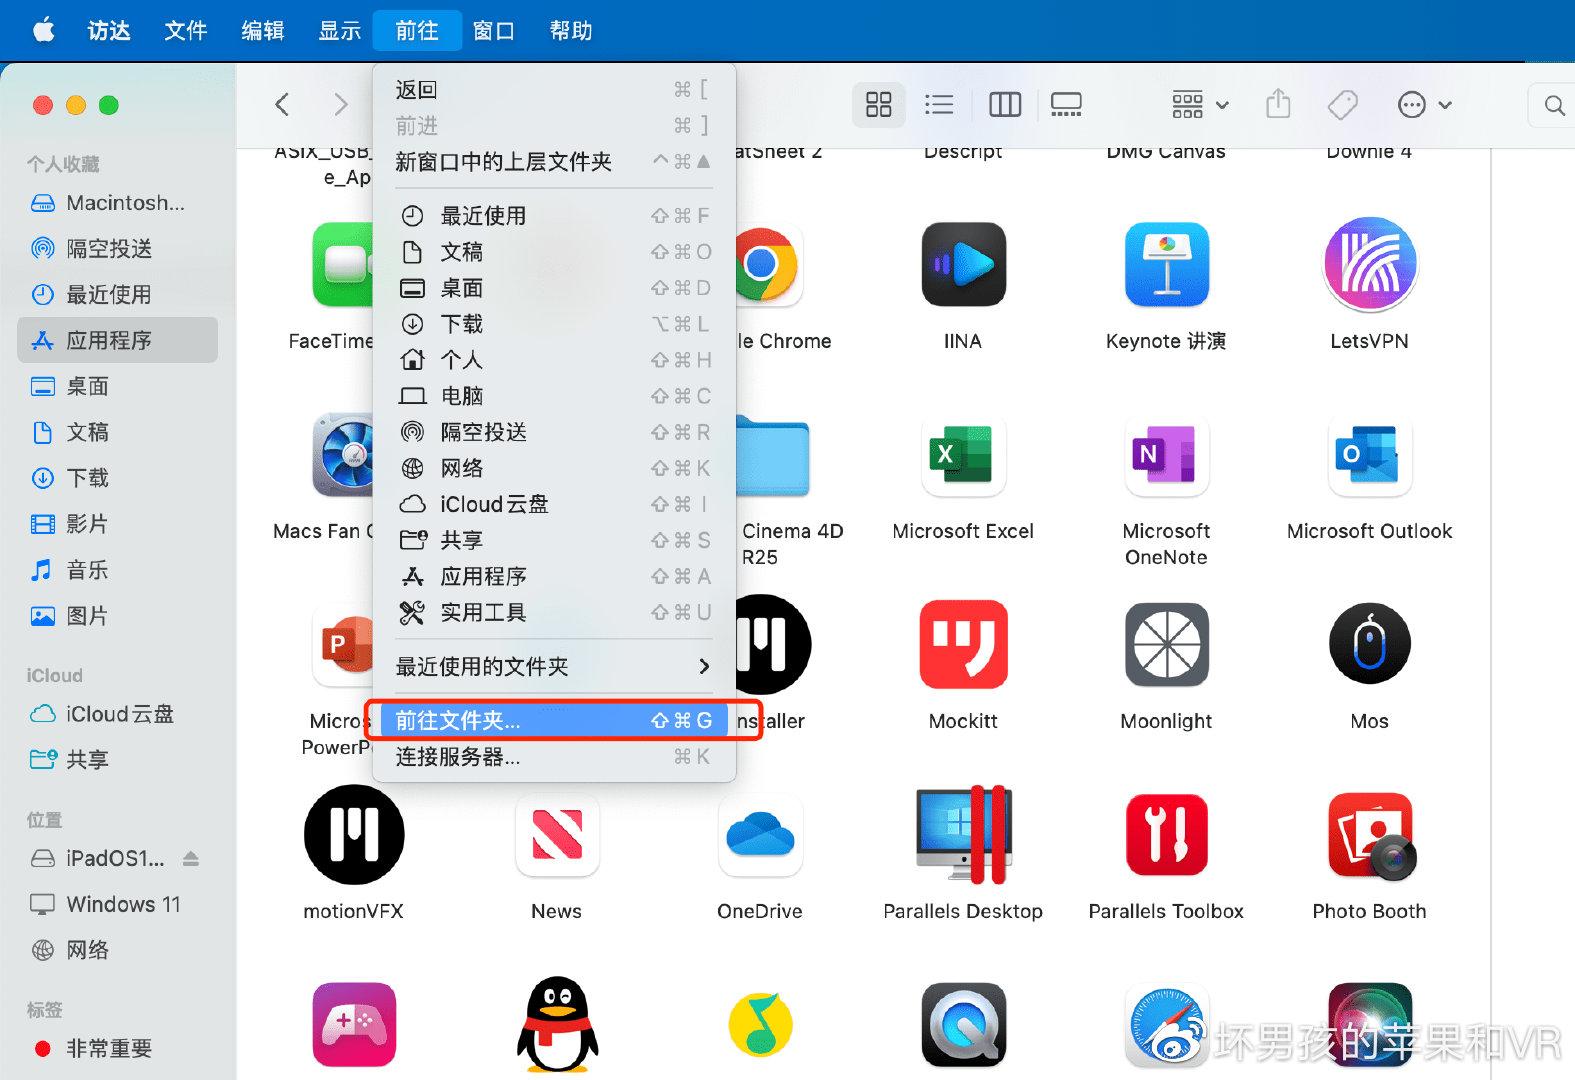Open the 访达 menu in menu bar
This screenshot has height=1080, width=1575.
pyautogui.click(x=109, y=31)
